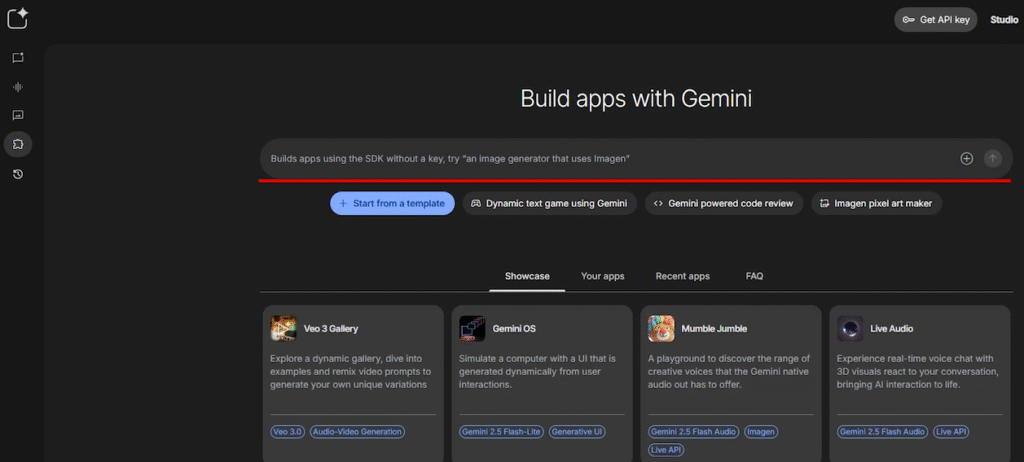Open the Stream audio waveform icon
1024x462 pixels.
pyautogui.click(x=18, y=87)
